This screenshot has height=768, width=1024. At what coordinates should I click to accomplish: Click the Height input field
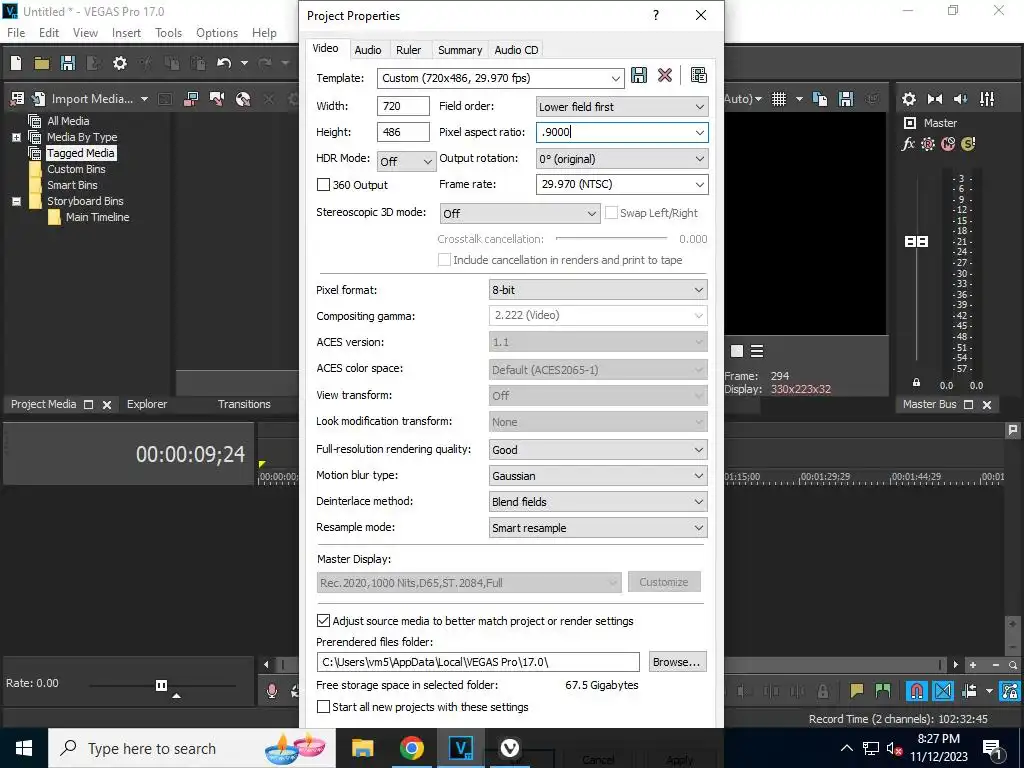click(403, 132)
